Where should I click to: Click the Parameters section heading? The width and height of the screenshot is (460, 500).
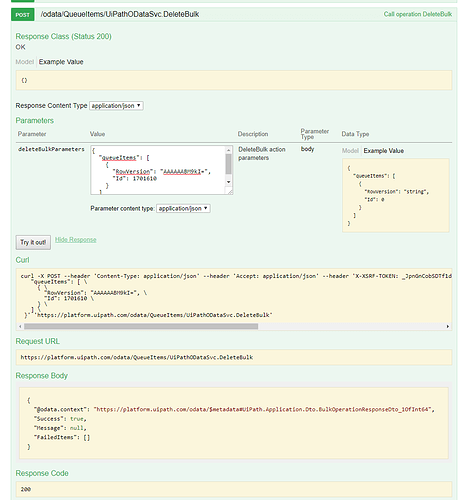pyautogui.click(x=35, y=121)
